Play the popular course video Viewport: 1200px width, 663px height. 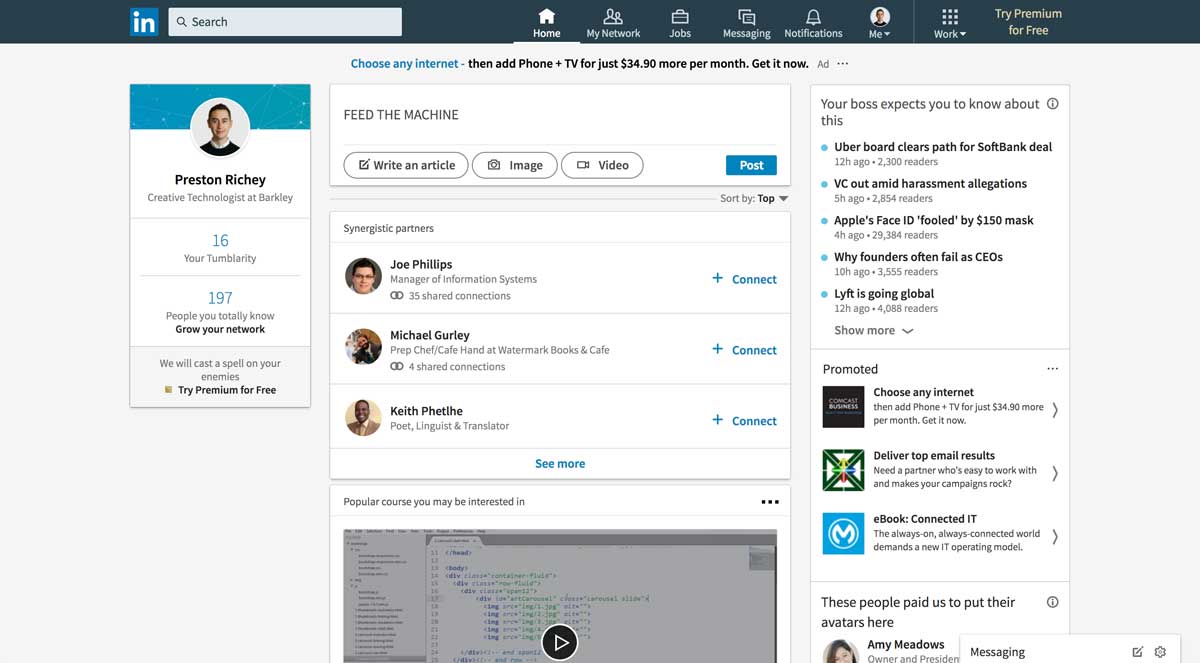coord(559,643)
